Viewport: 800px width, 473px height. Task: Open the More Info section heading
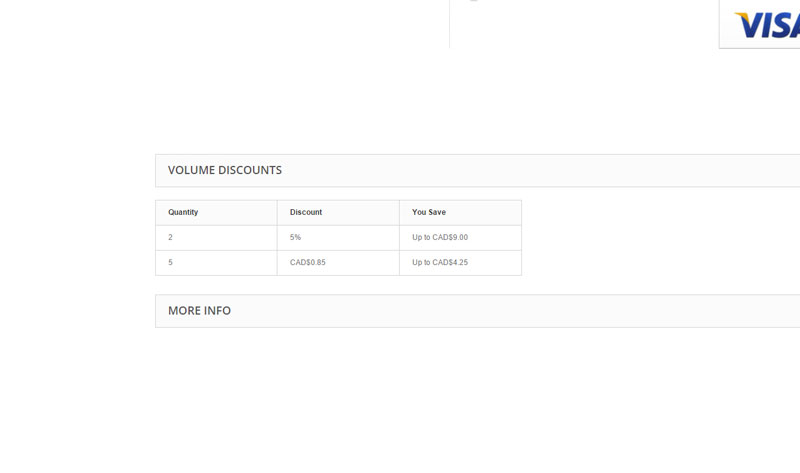pyautogui.click(x=478, y=311)
